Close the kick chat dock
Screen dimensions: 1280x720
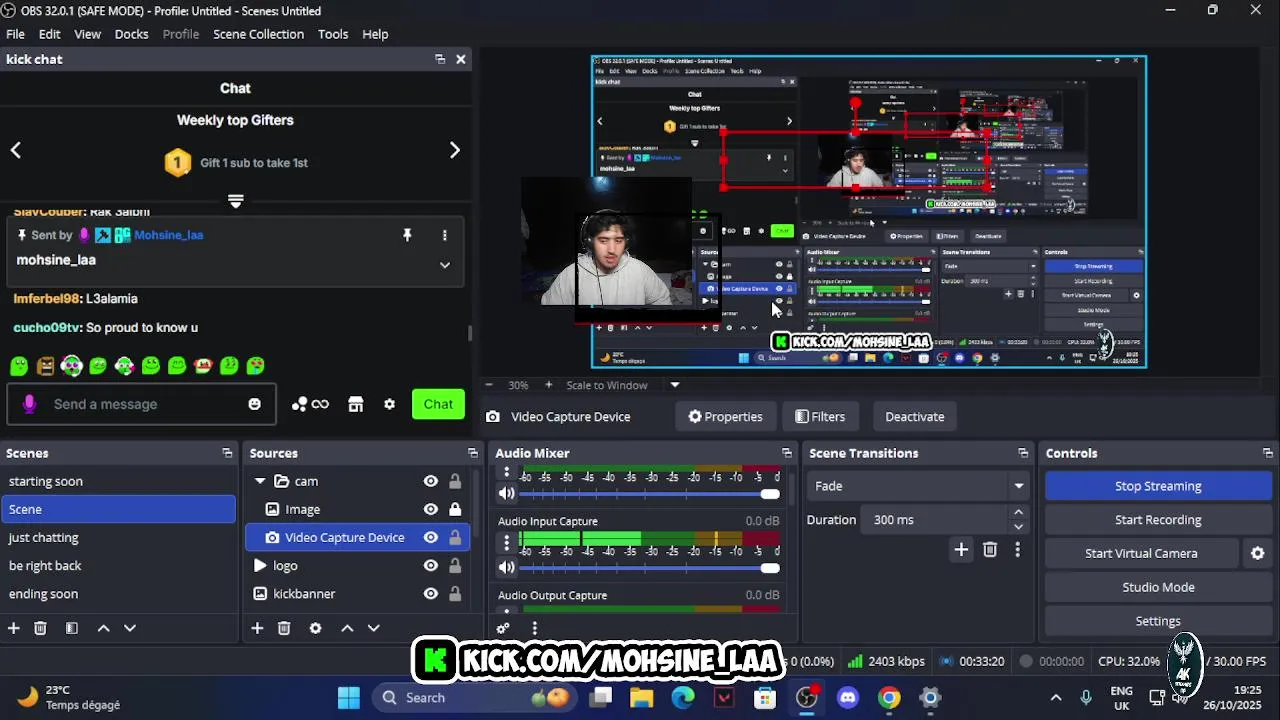461,59
